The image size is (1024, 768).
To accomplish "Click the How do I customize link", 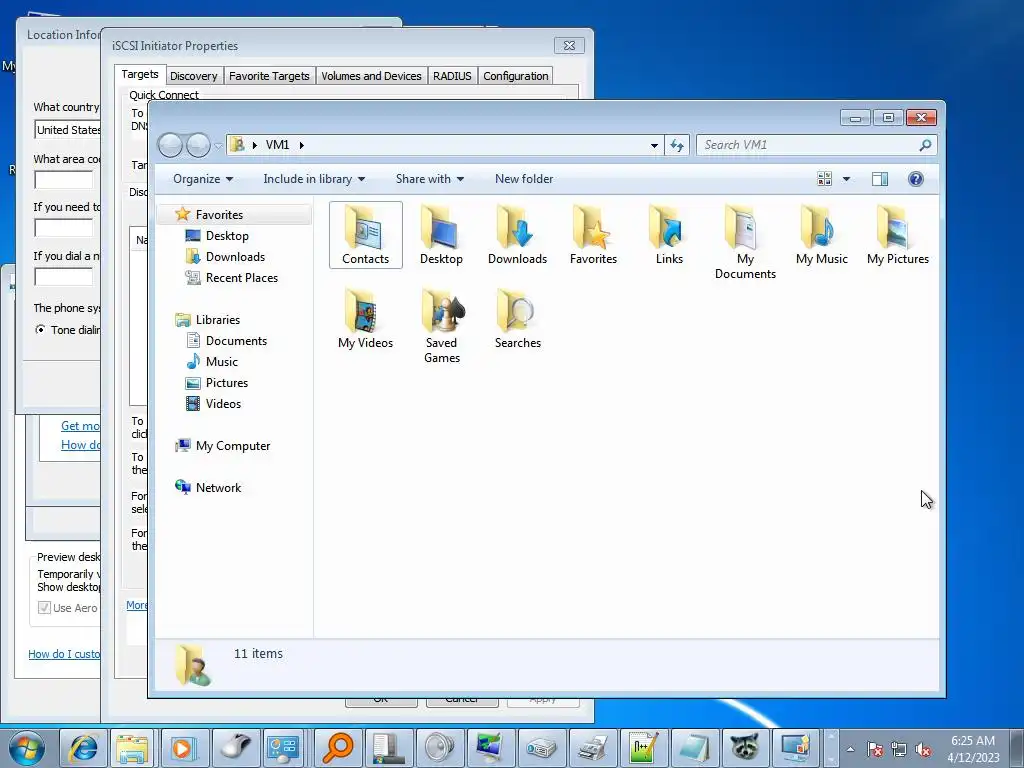I will click(64, 654).
